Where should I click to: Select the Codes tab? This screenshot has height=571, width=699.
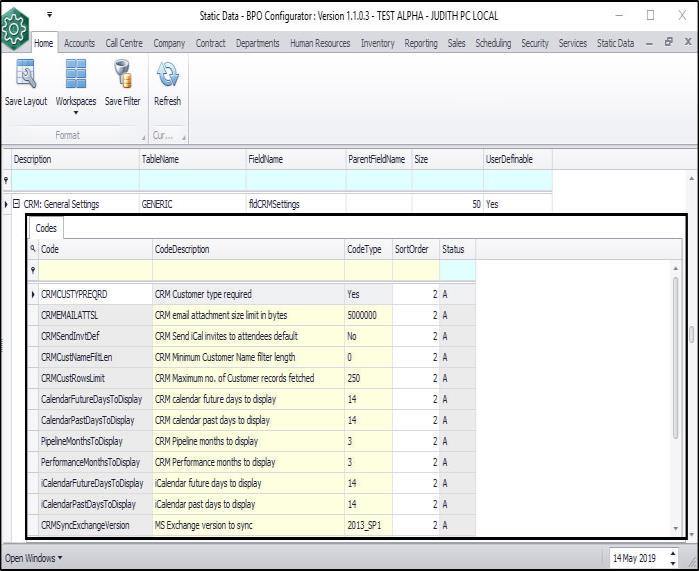tap(46, 228)
